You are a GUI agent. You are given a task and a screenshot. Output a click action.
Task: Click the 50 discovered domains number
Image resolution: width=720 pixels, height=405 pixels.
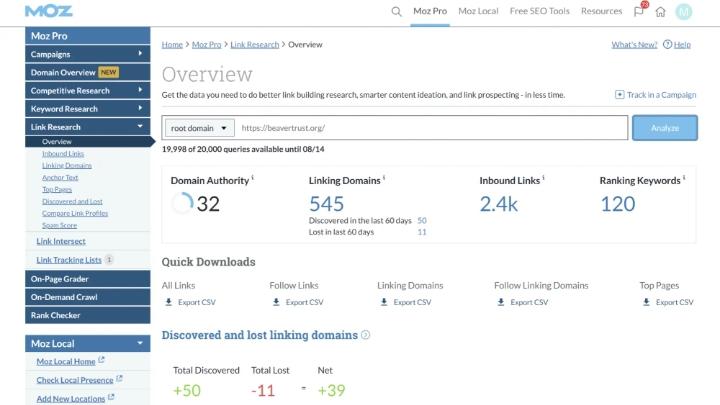pyautogui.click(x=422, y=220)
